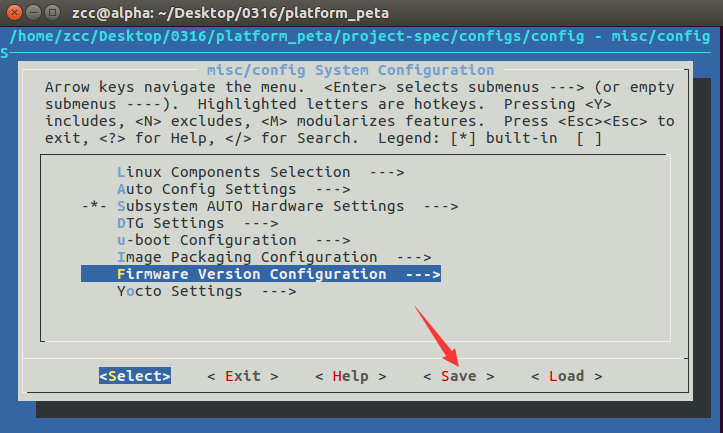Select u-boot Configuration entry
723x433 pixels.
[x=233, y=240]
